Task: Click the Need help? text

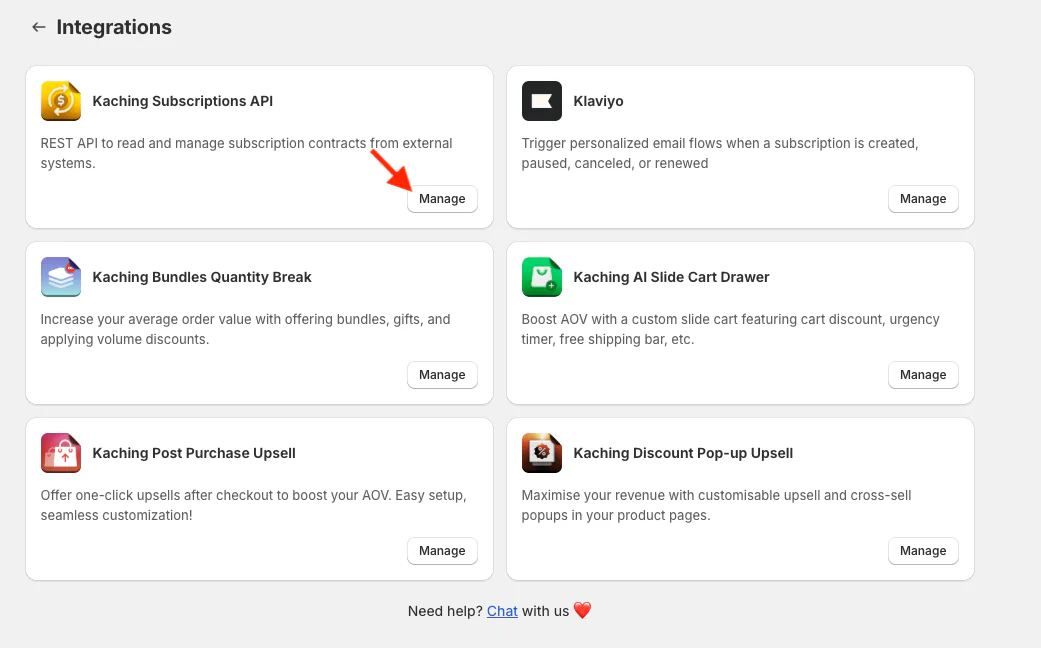Action: pos(445,611)
